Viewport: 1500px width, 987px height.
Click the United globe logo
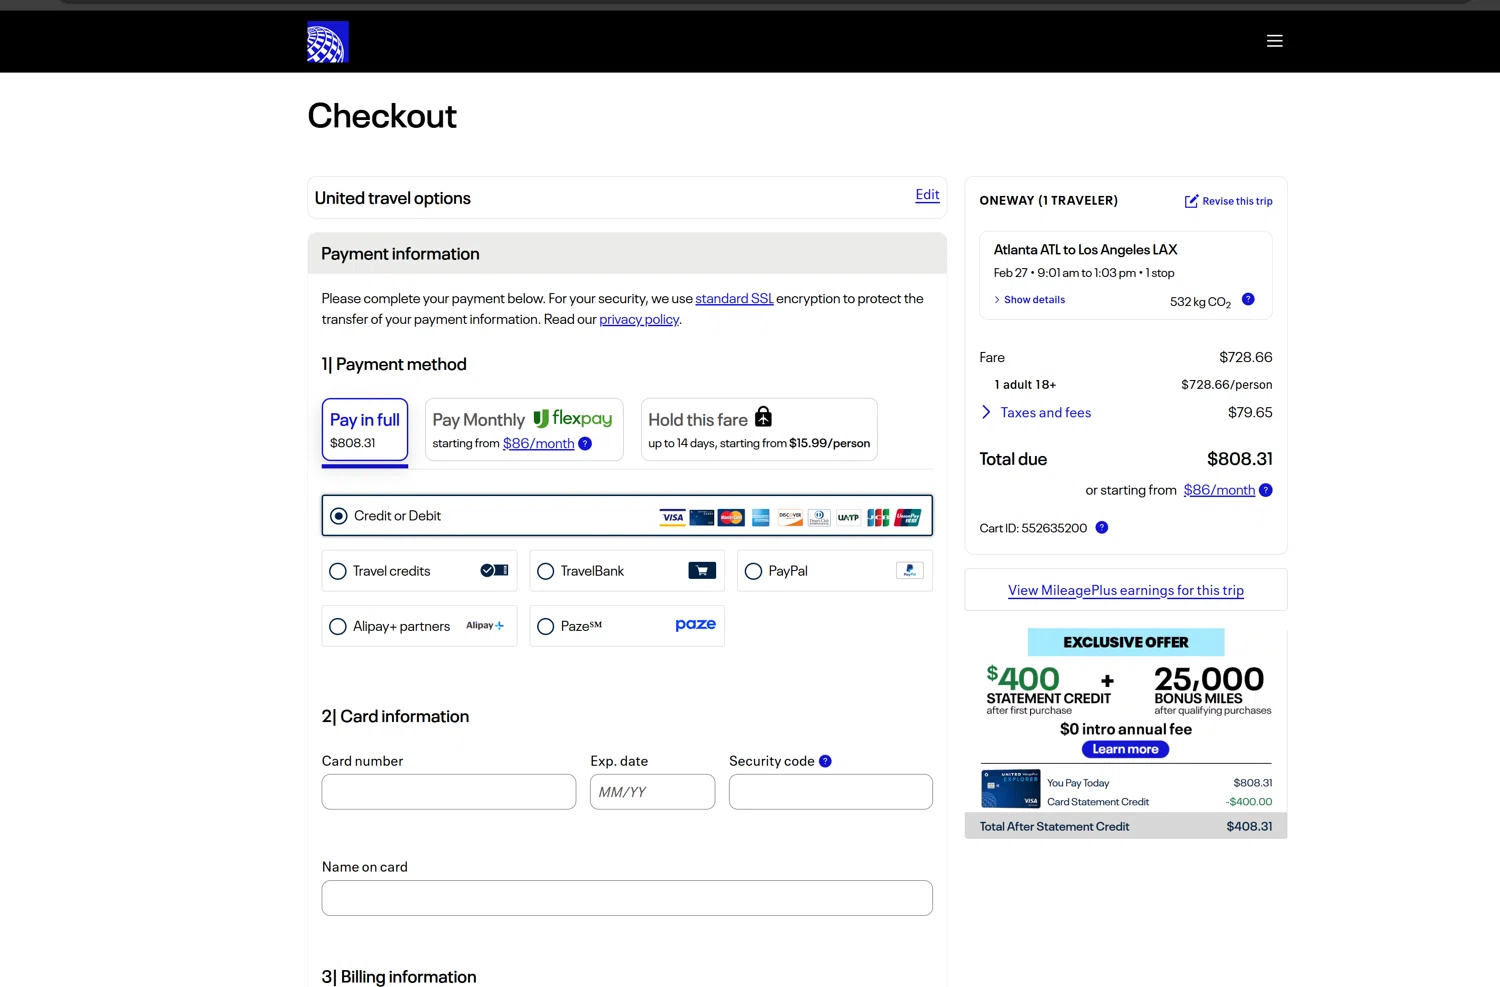(327, 42)
